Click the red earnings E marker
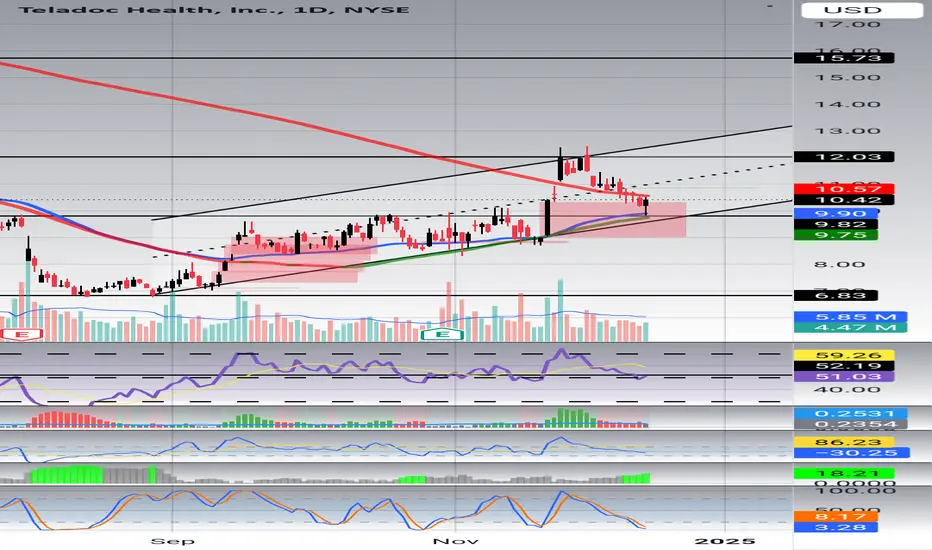The width and height of the screenshot is (932, 550). point(21,335)
